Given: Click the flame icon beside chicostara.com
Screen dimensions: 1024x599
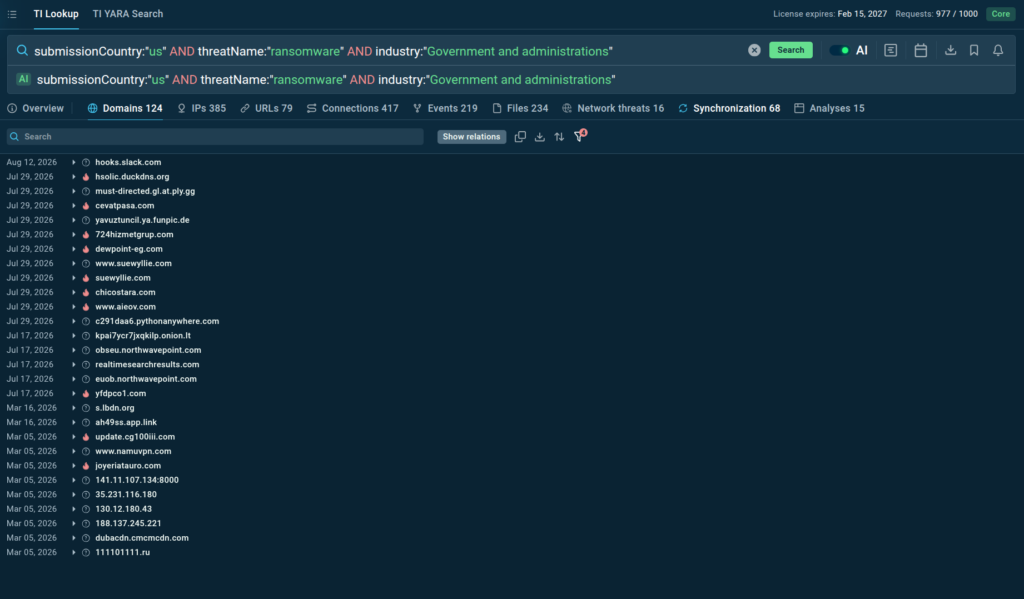Looking at the screenshot, I should coord(86,292).
